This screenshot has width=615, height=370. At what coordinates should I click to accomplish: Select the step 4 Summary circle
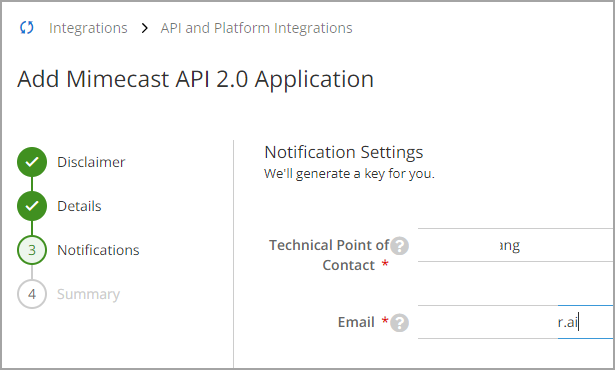pos(32,294)
